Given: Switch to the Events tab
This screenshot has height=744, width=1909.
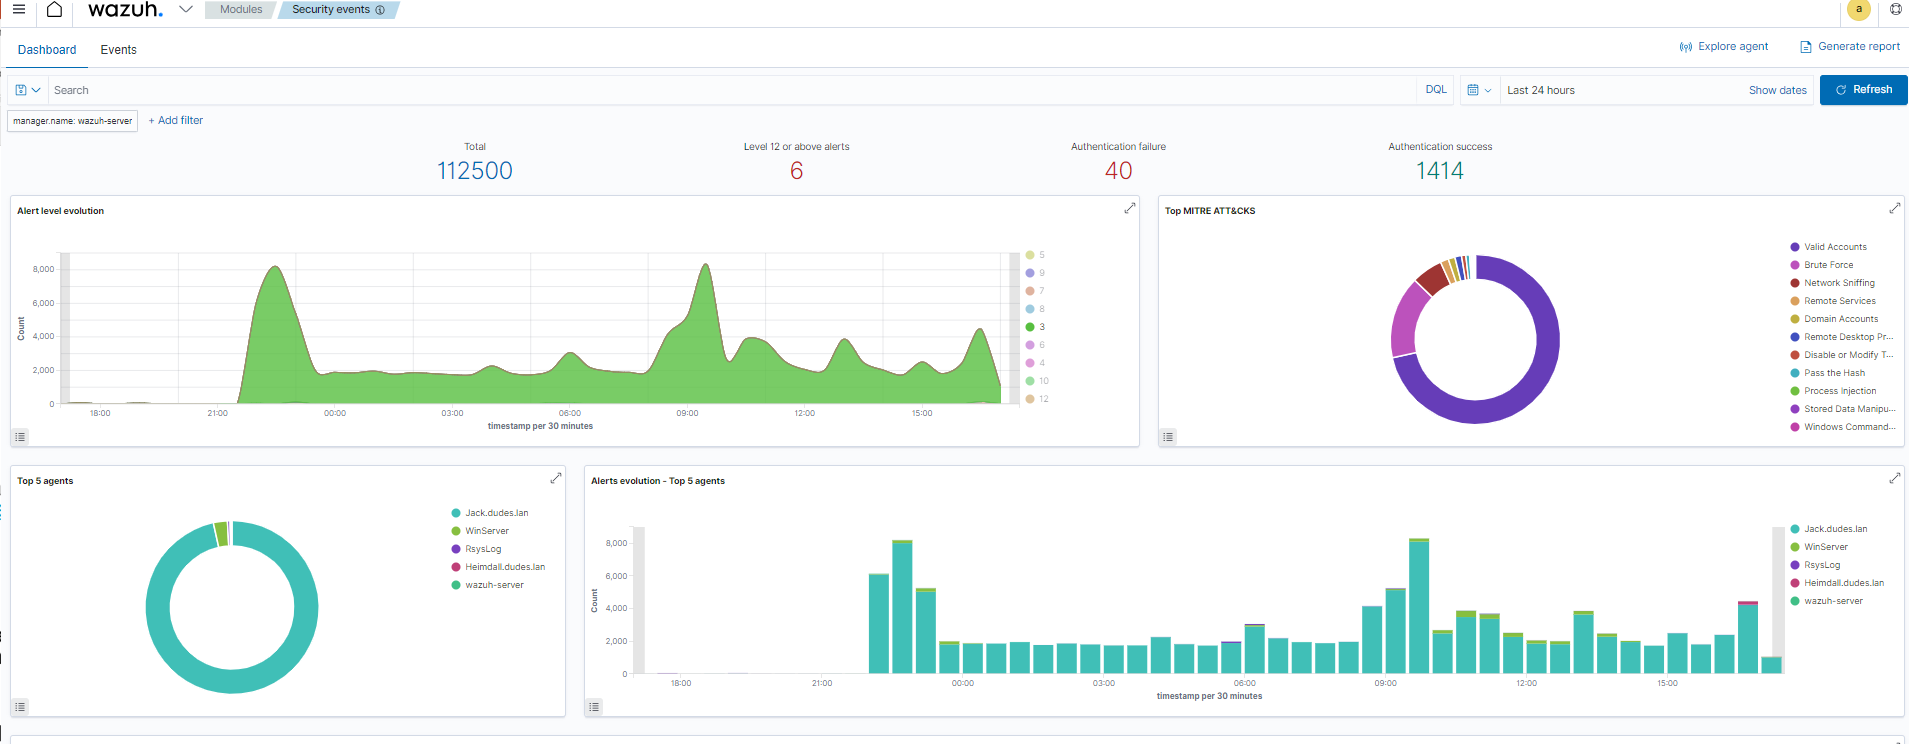Looking at the screenshot, I should tap(118, 50).
